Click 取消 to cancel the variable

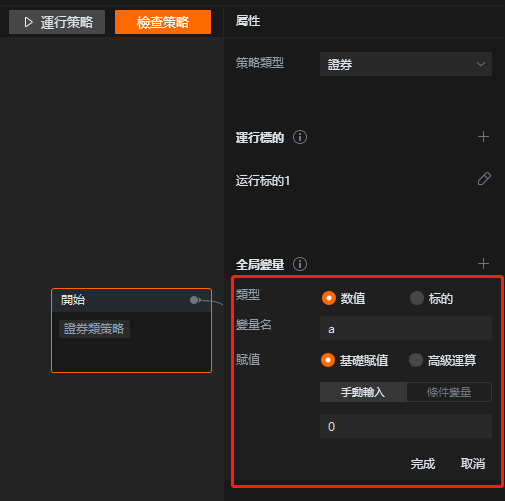click(x=473, y=464)
